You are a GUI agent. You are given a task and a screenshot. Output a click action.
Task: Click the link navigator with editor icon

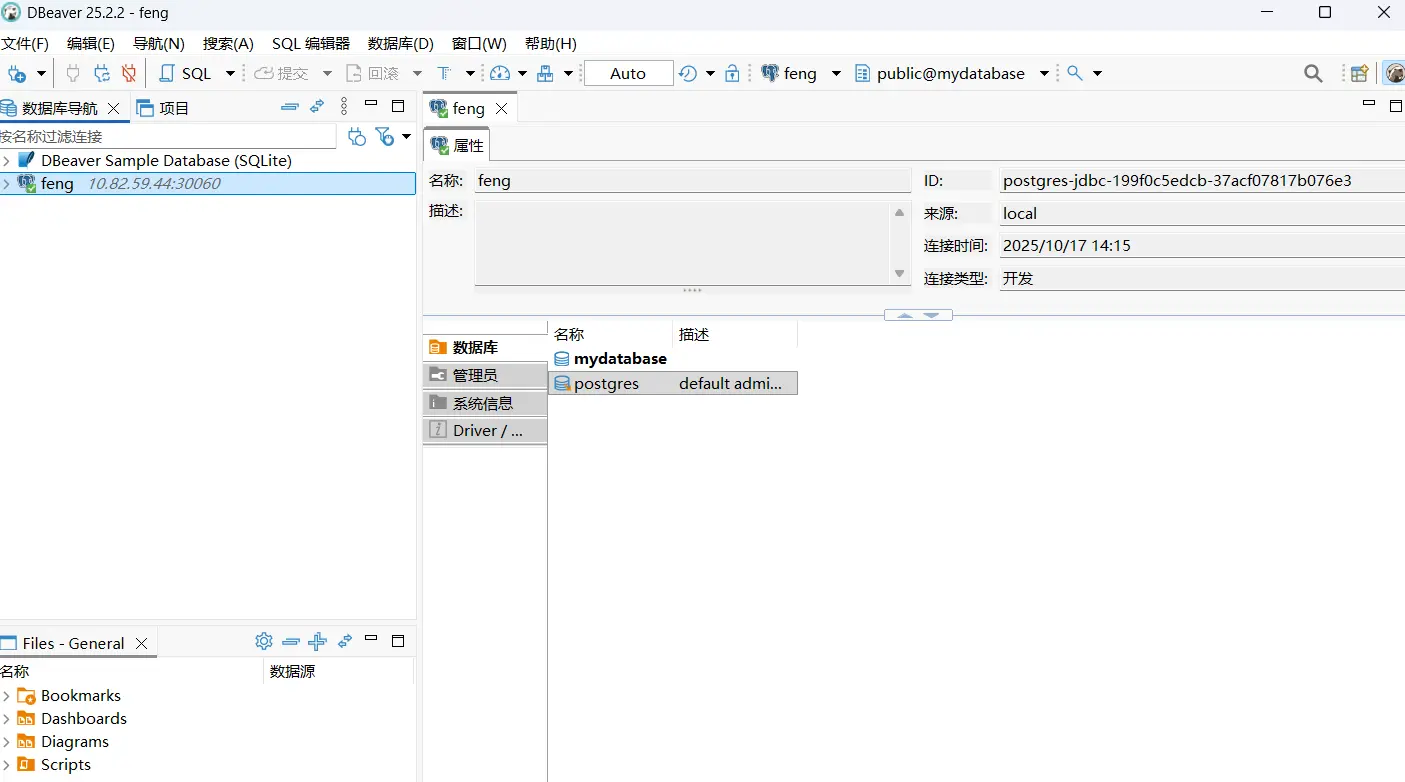click(317, 106)
